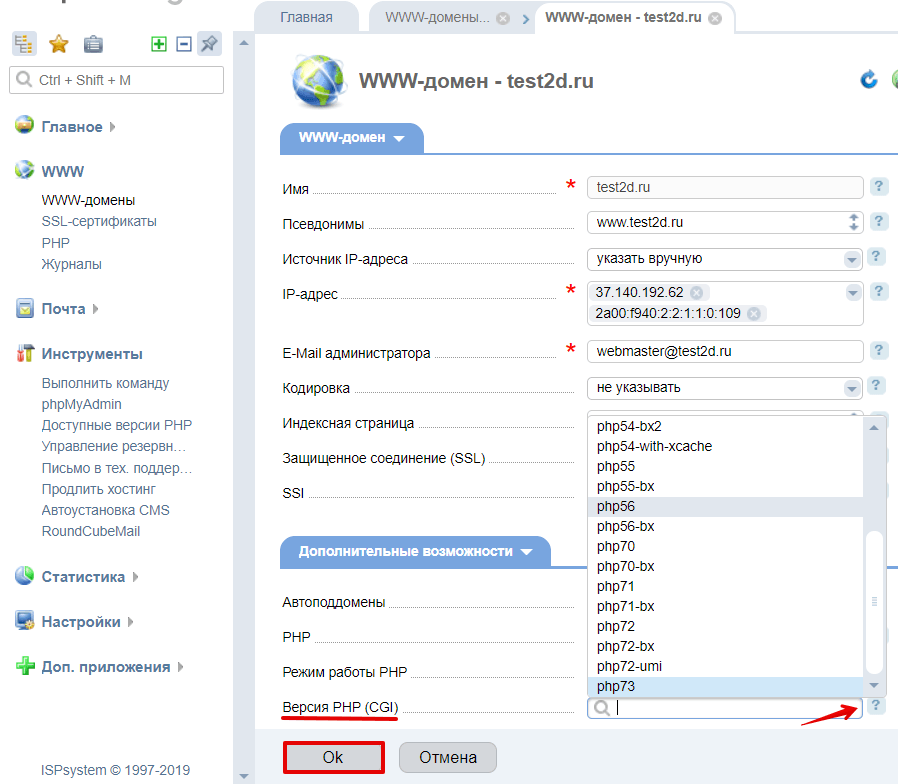Expand the Доп. приложения menu section
898x784 pixels.
(180, 667)
